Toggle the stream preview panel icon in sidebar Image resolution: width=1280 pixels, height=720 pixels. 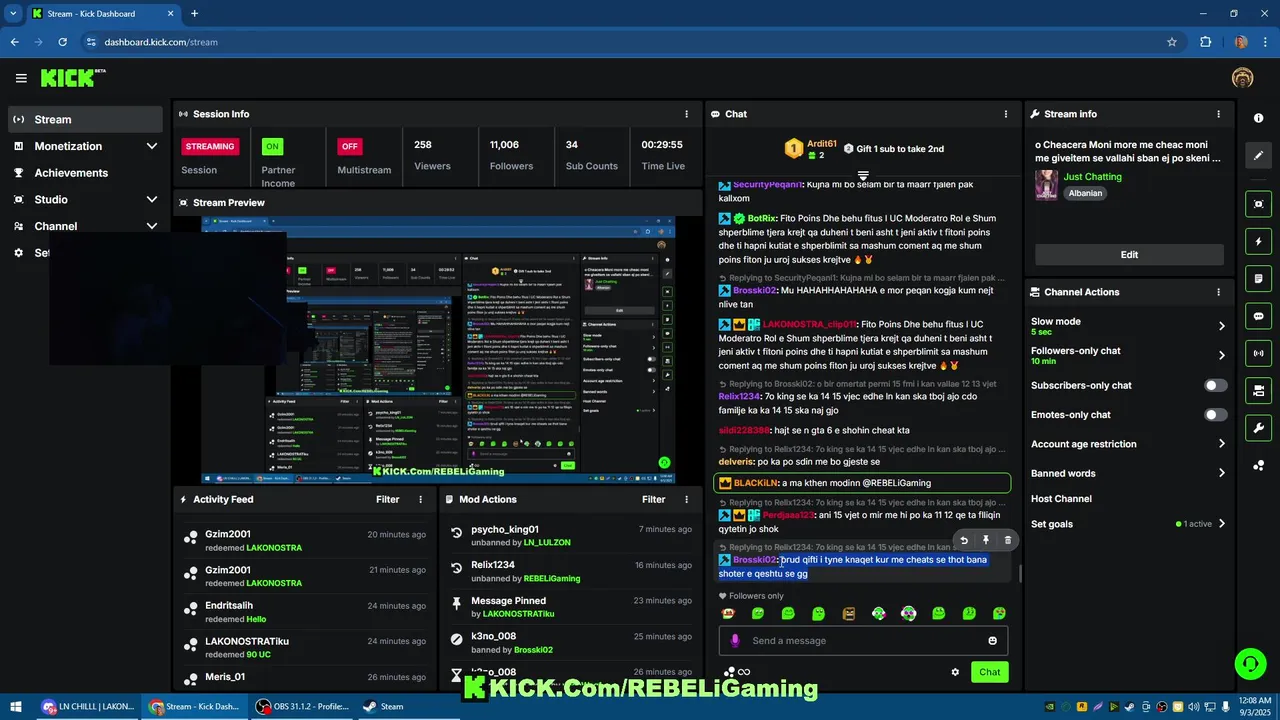point(1258,204)
